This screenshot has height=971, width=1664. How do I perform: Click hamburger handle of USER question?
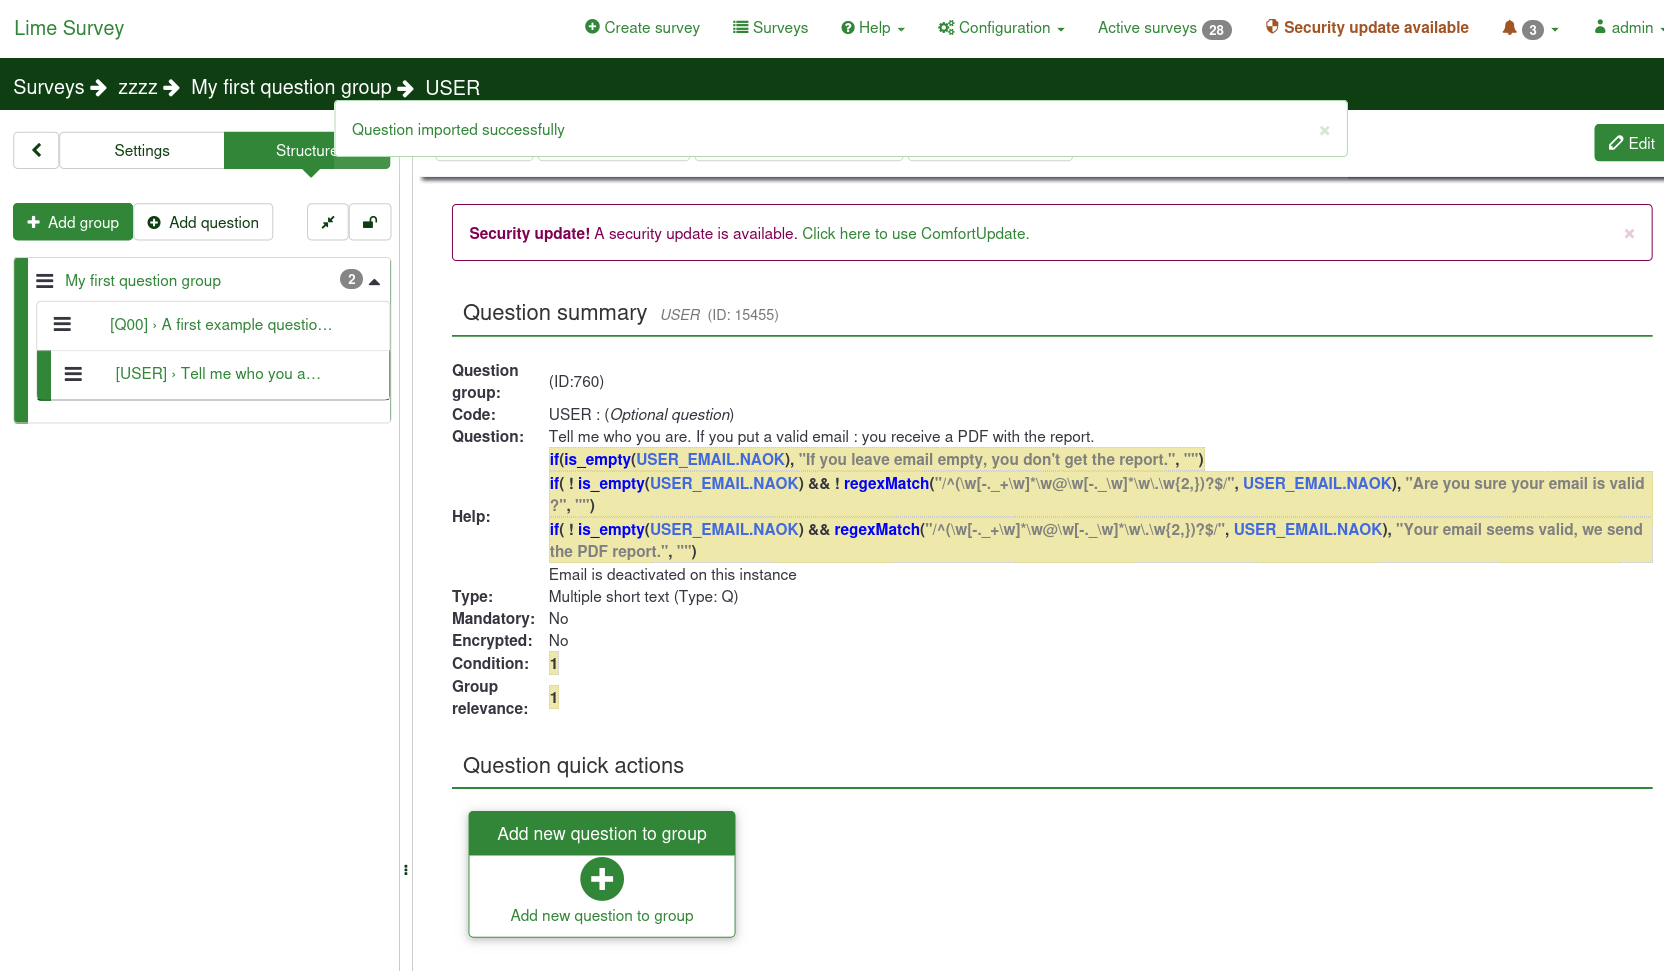[73, 374]
